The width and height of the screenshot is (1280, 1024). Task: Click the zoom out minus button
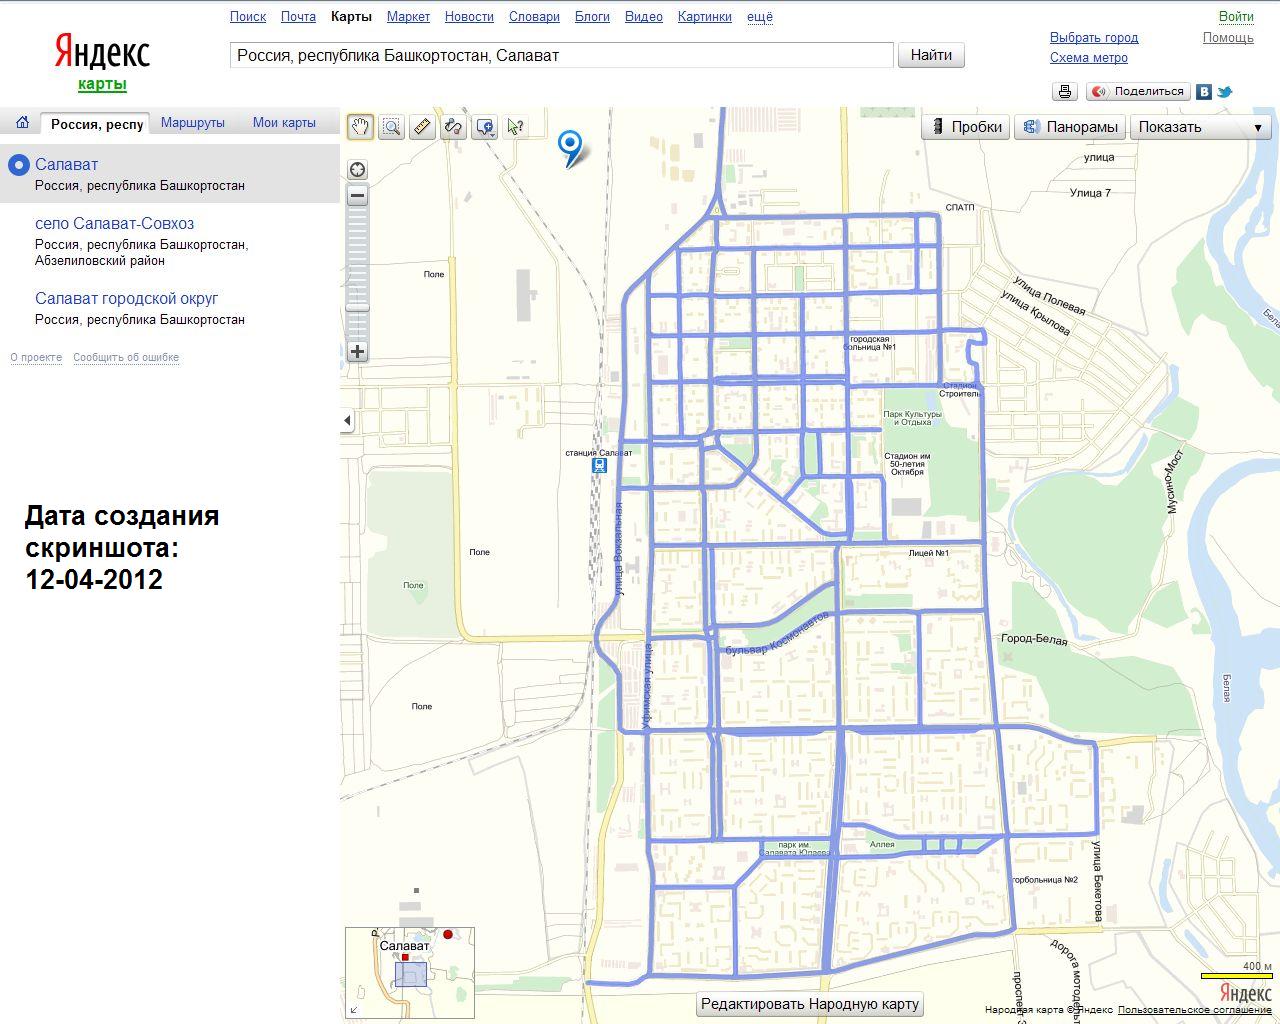357,196
